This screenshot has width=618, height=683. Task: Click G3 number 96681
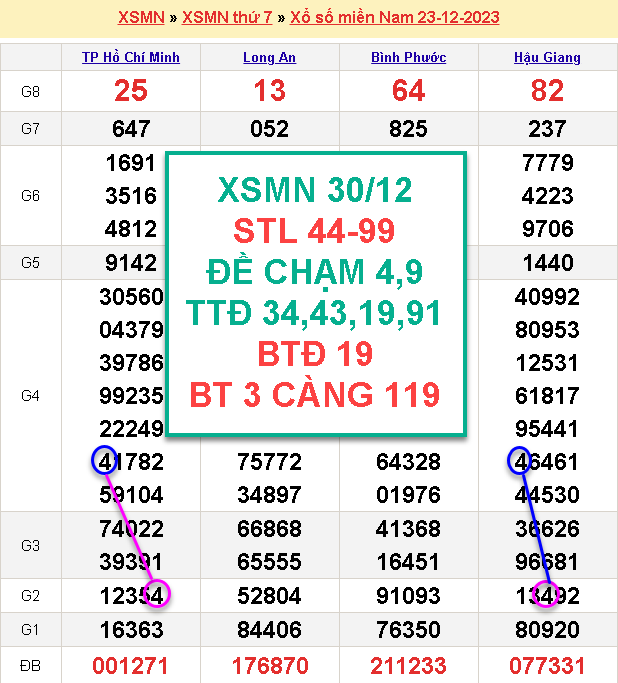[547, 562]
